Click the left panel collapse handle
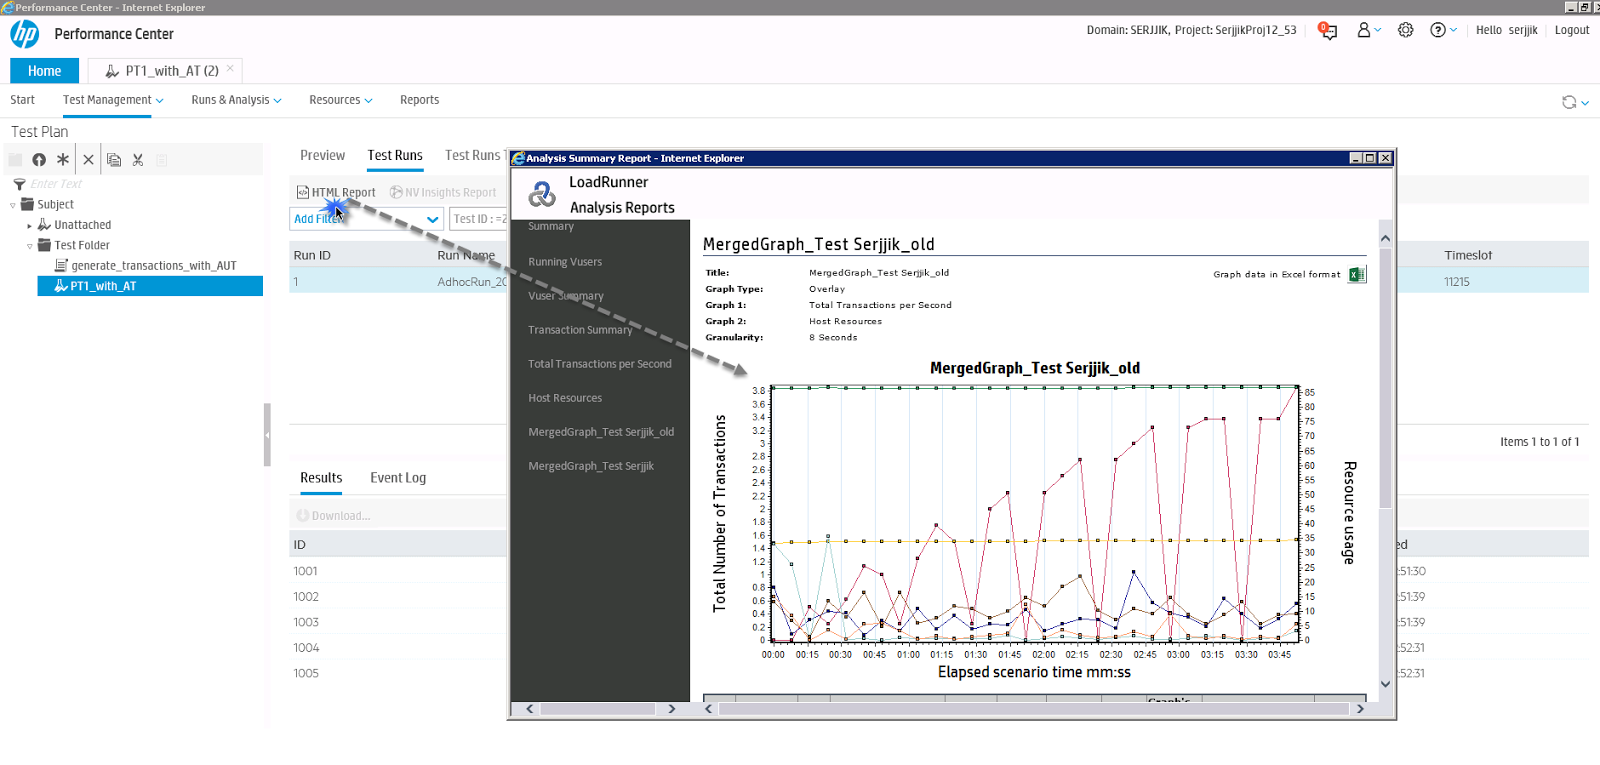This screenshot has height=765, width=1600. (x=267, y=435)
